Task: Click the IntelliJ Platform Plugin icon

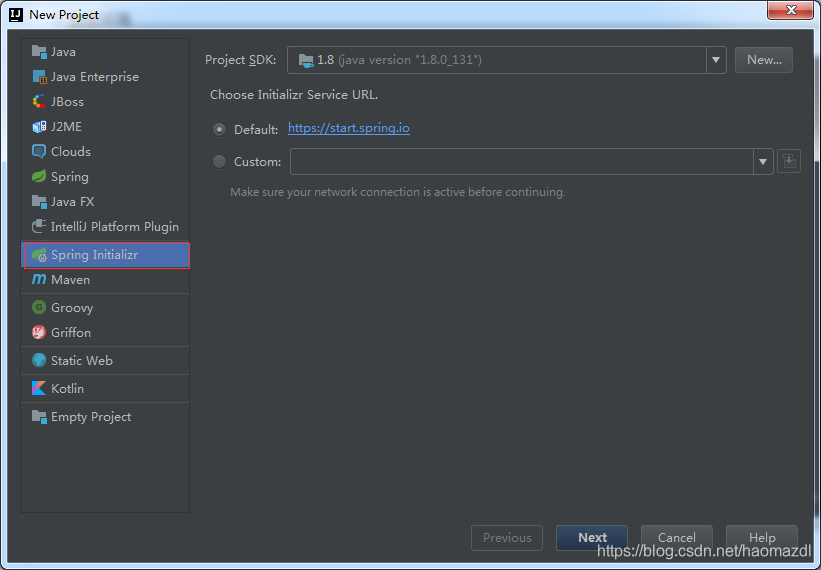Action: (x=39, y=227)
